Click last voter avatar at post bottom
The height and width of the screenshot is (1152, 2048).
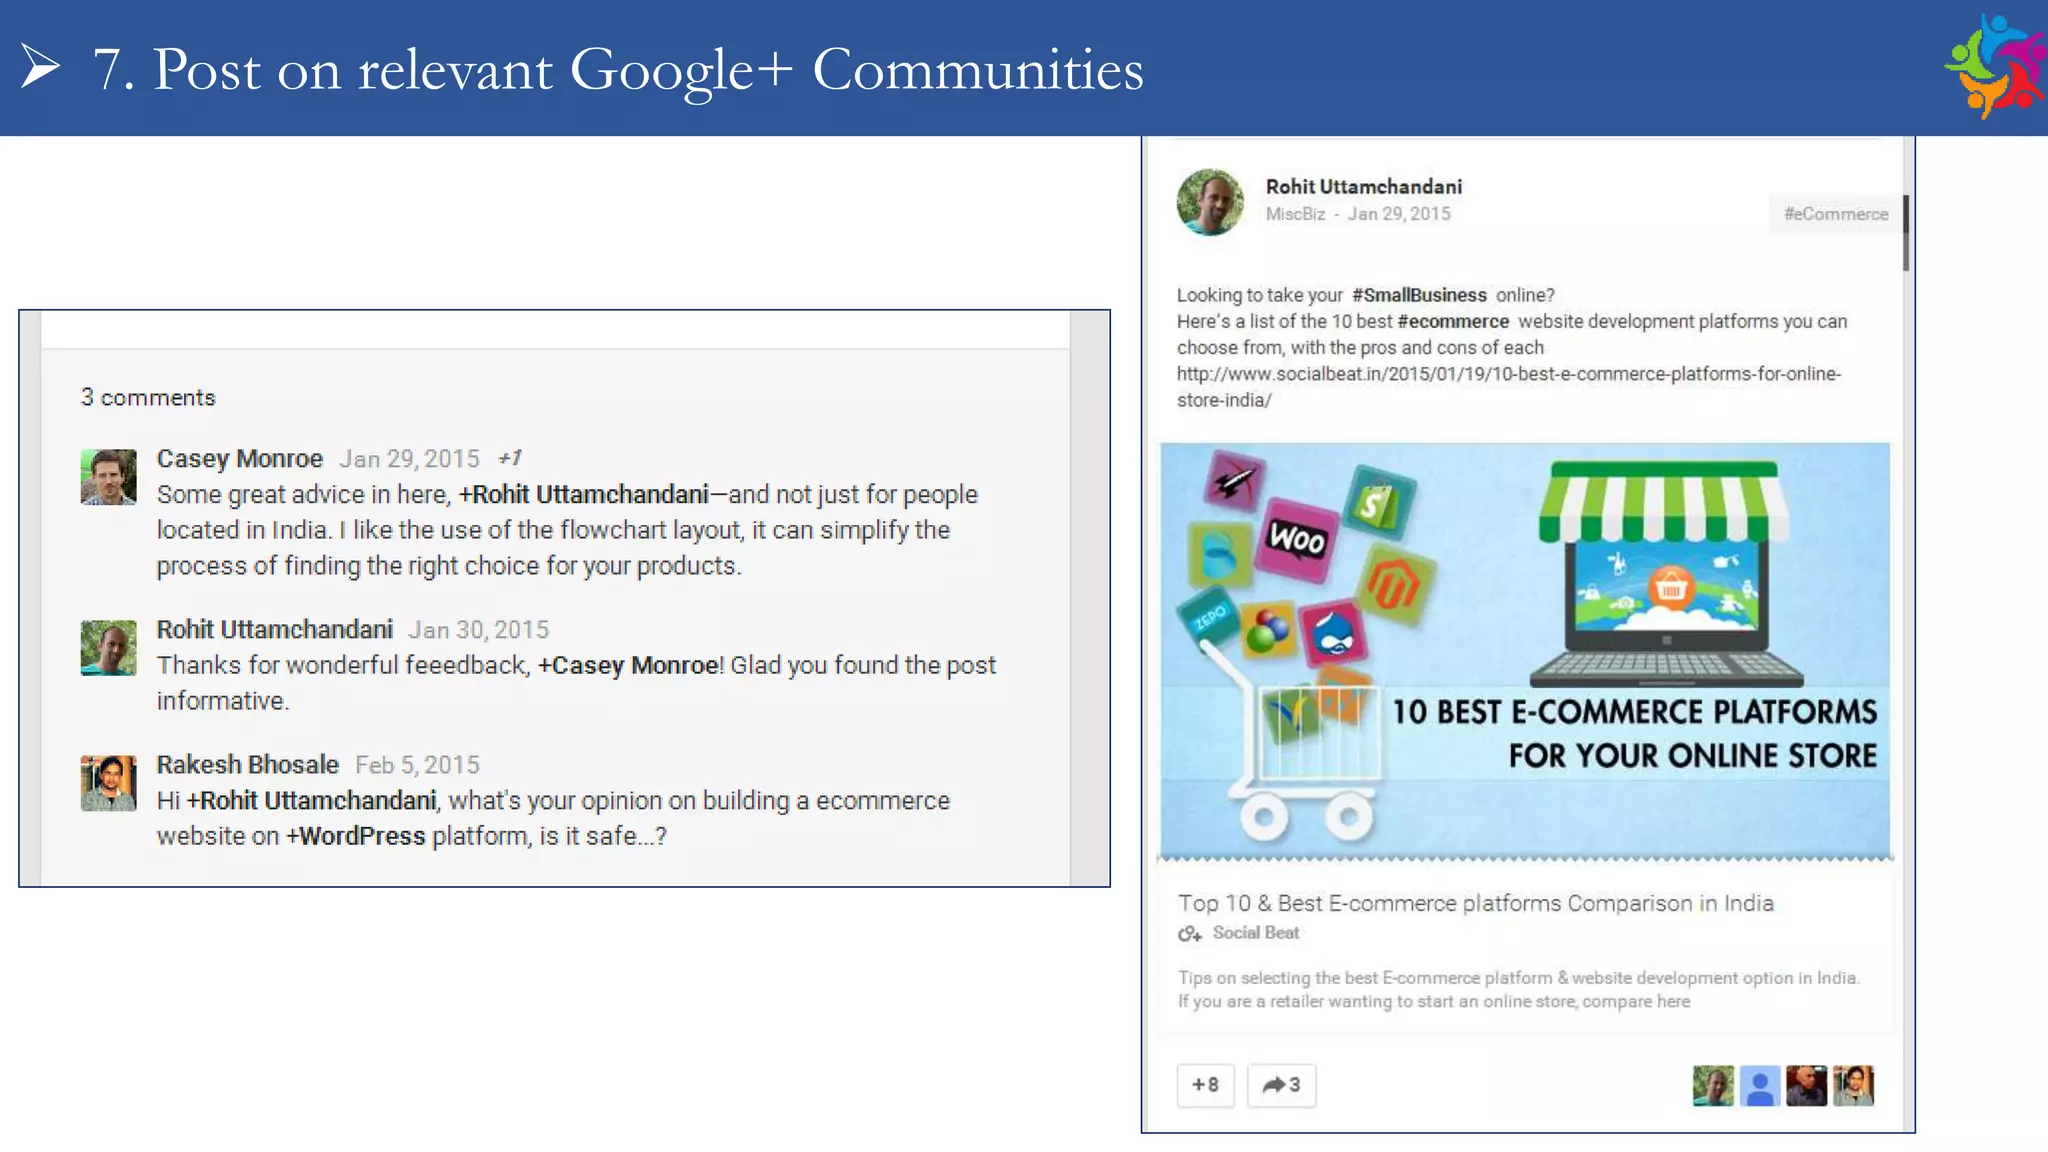[x=1853, y=1086]
